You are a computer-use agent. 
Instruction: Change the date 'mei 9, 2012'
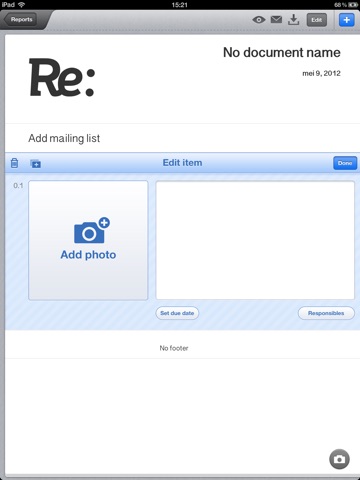click(x=321, y=73)
